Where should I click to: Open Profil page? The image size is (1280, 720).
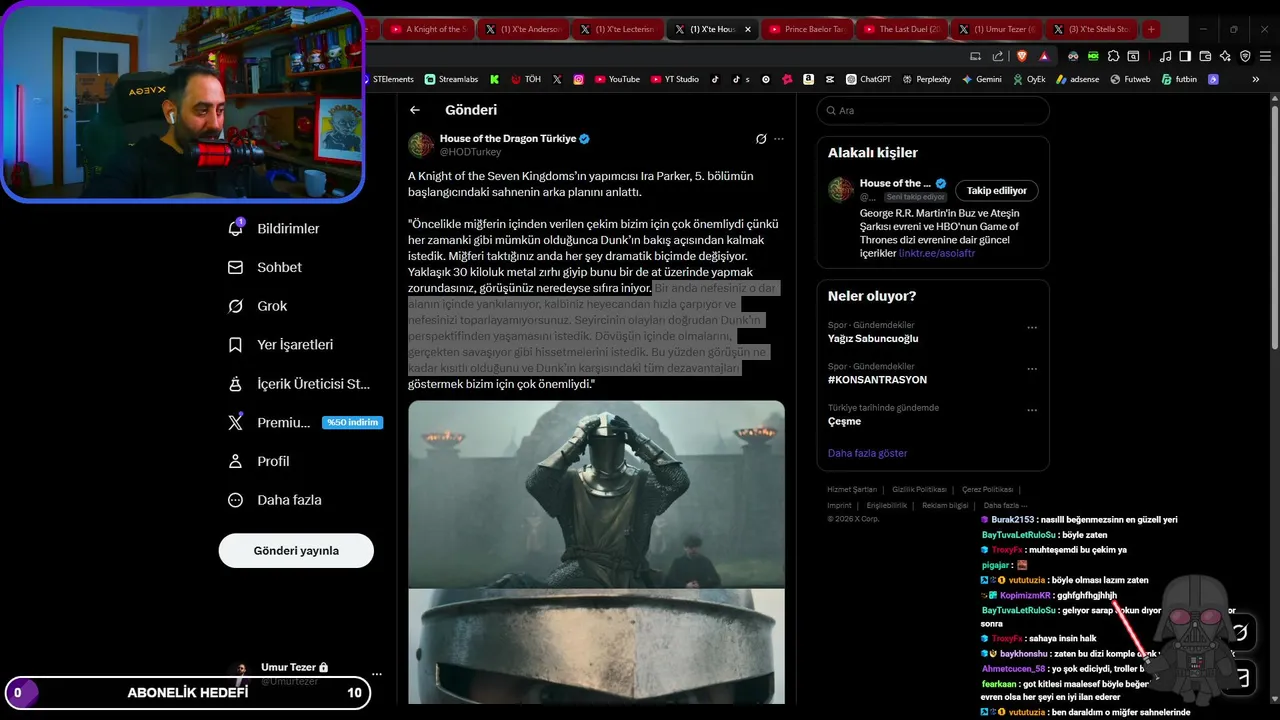coord(259,461)
